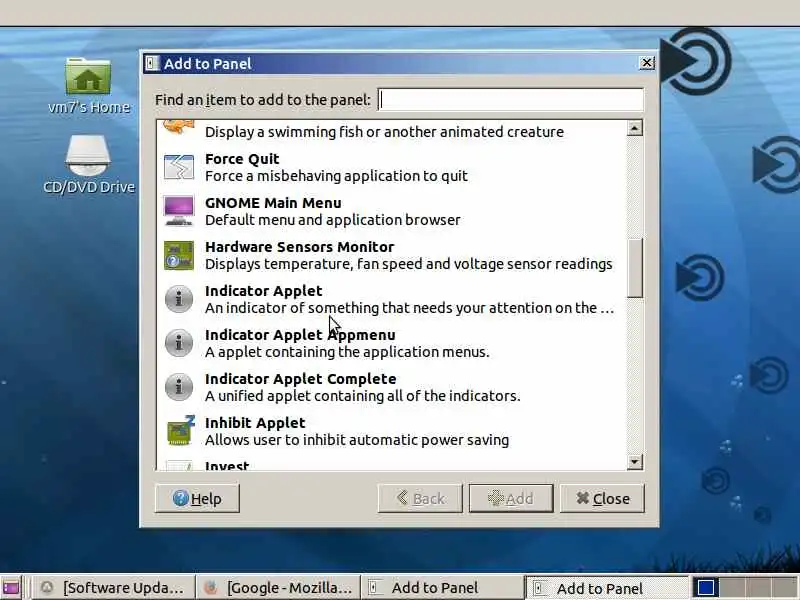Choose the Force Quit list entry title
800x600 pixels.
click(x=242, y=159)
